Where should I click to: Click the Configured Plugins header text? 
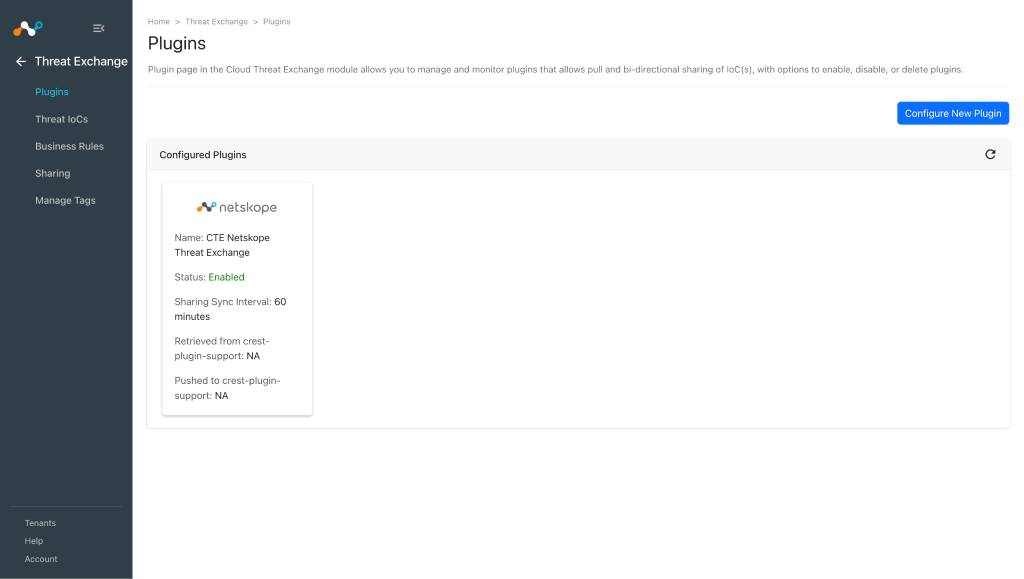click(202, 155)
